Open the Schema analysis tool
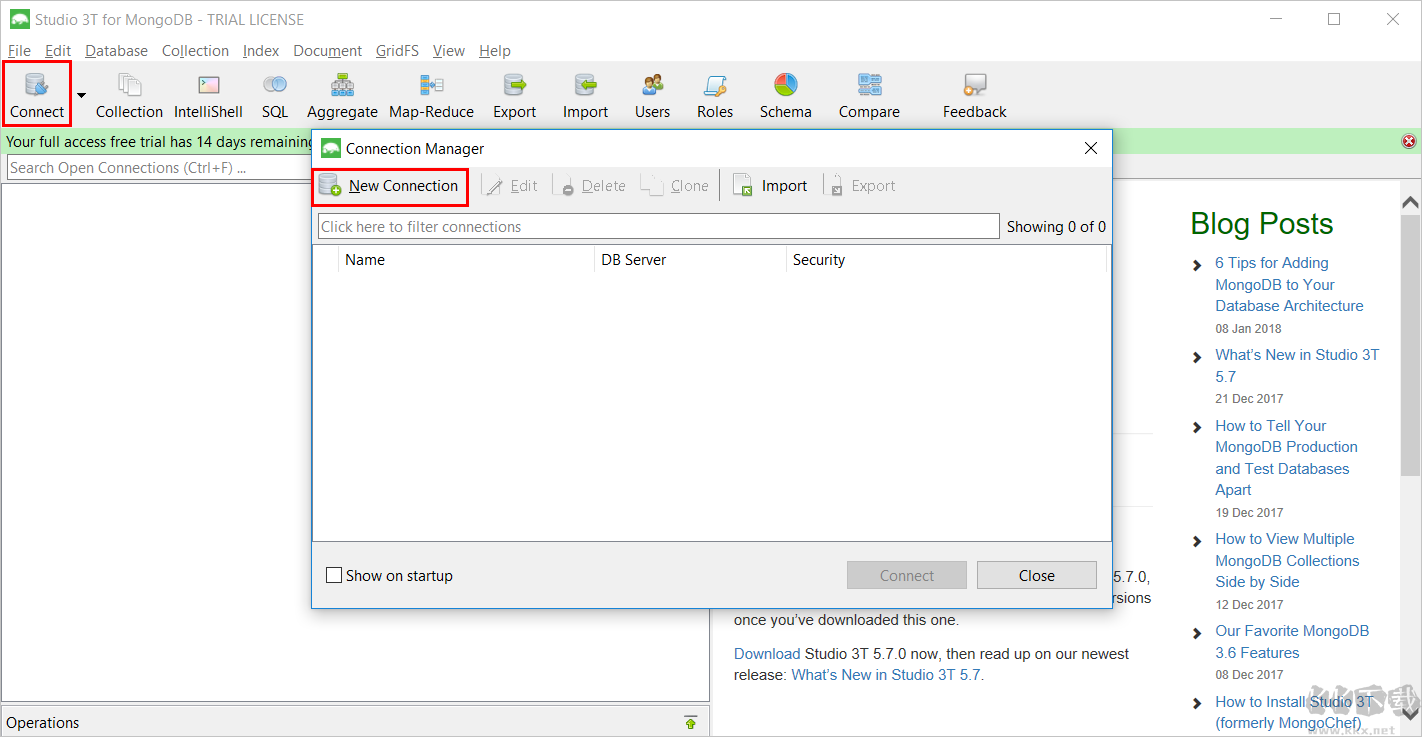Screen dimensions: 1422x737 point(785,95)
